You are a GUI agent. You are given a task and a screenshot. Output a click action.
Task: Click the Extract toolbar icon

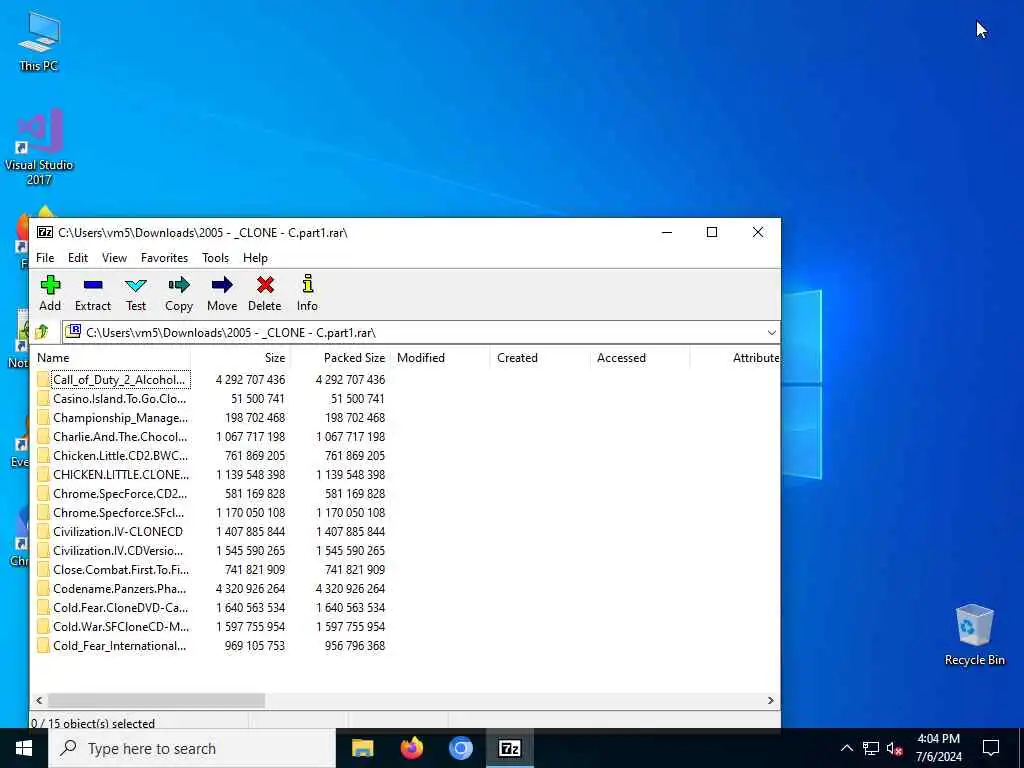pos(93,293)
